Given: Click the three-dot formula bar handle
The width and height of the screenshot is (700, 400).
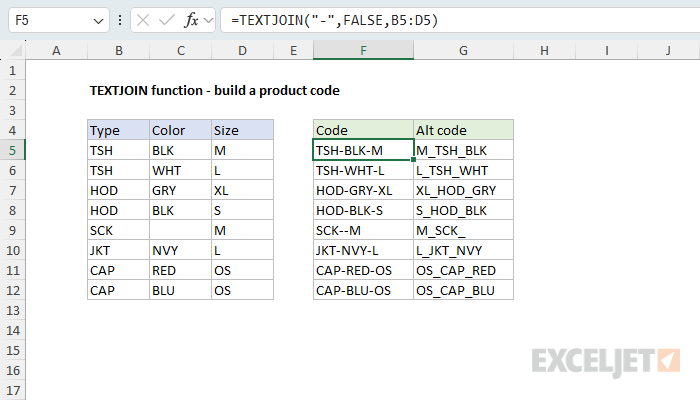Looking at the screenshot, I should click(x=120, y=20).
